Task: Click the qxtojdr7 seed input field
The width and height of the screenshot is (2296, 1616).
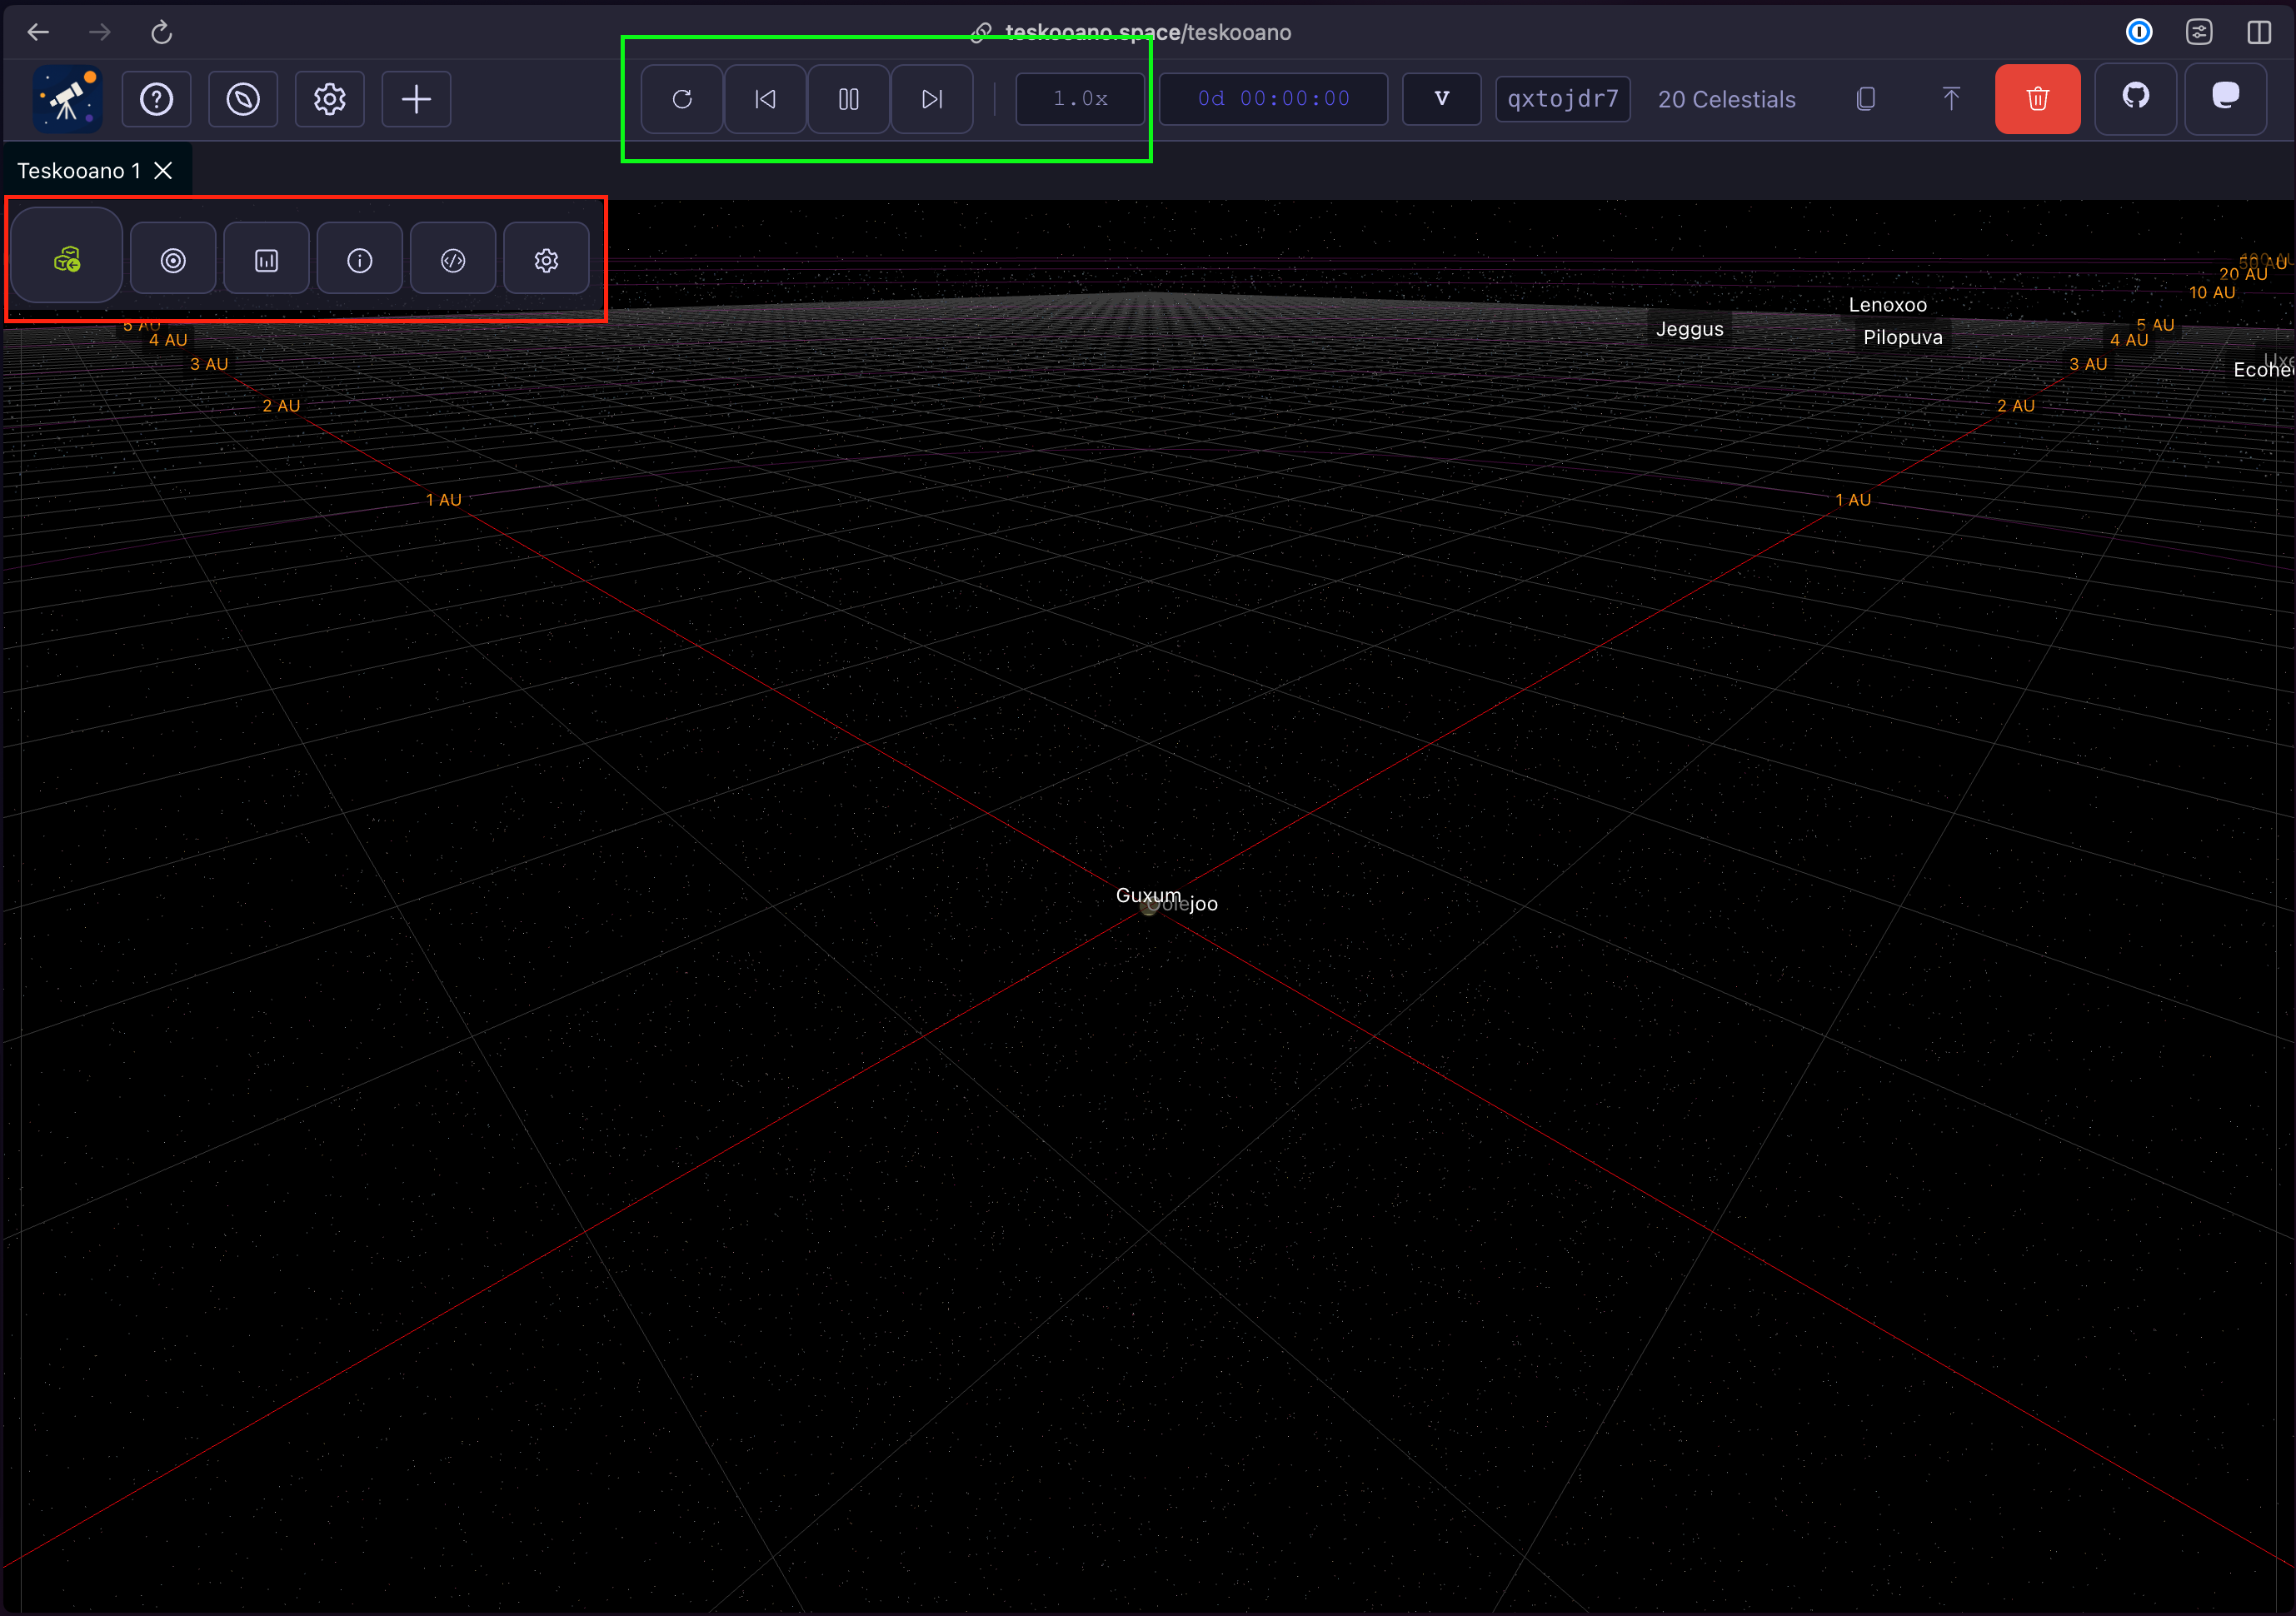Action: 1562,99
